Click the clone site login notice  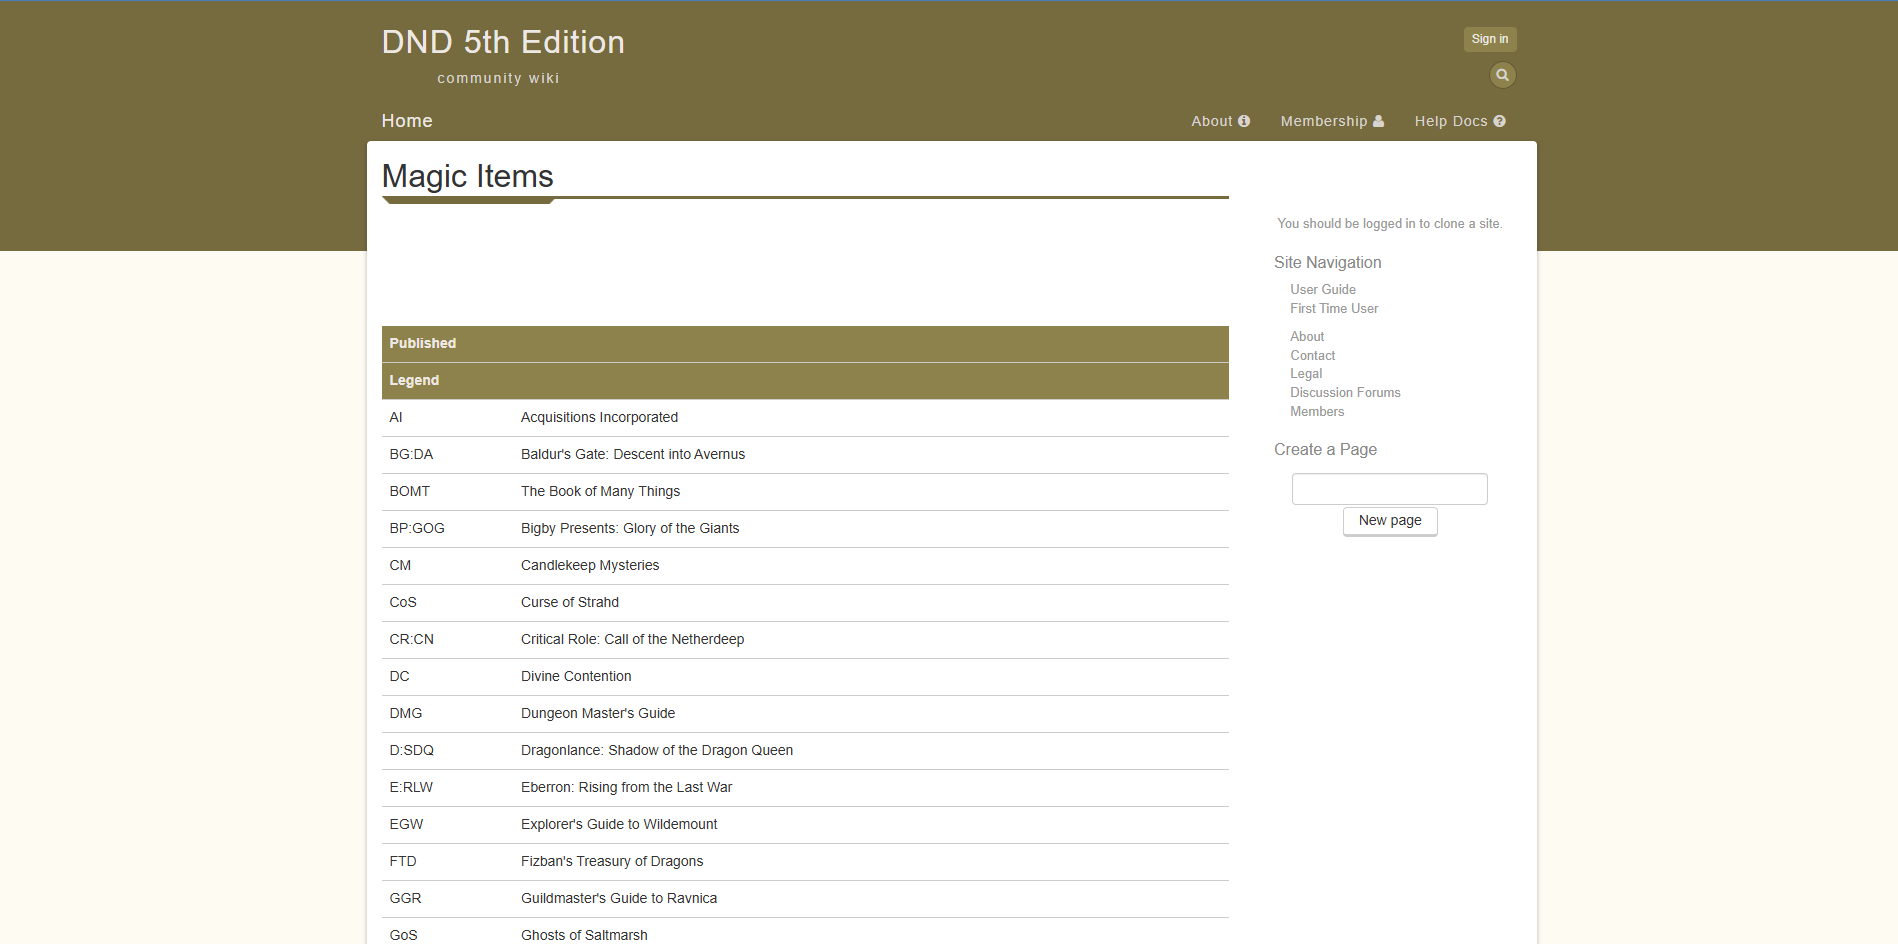[1389, 224]
